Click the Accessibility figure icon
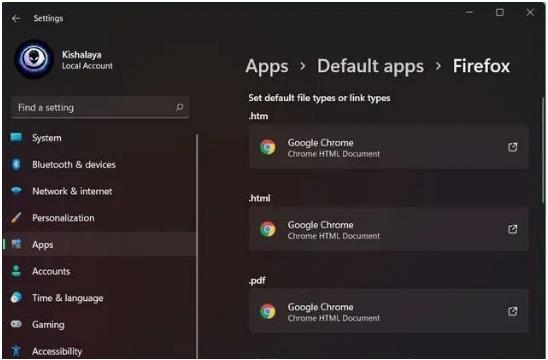This screenshot has height=360, width=548. coord(16,351)
